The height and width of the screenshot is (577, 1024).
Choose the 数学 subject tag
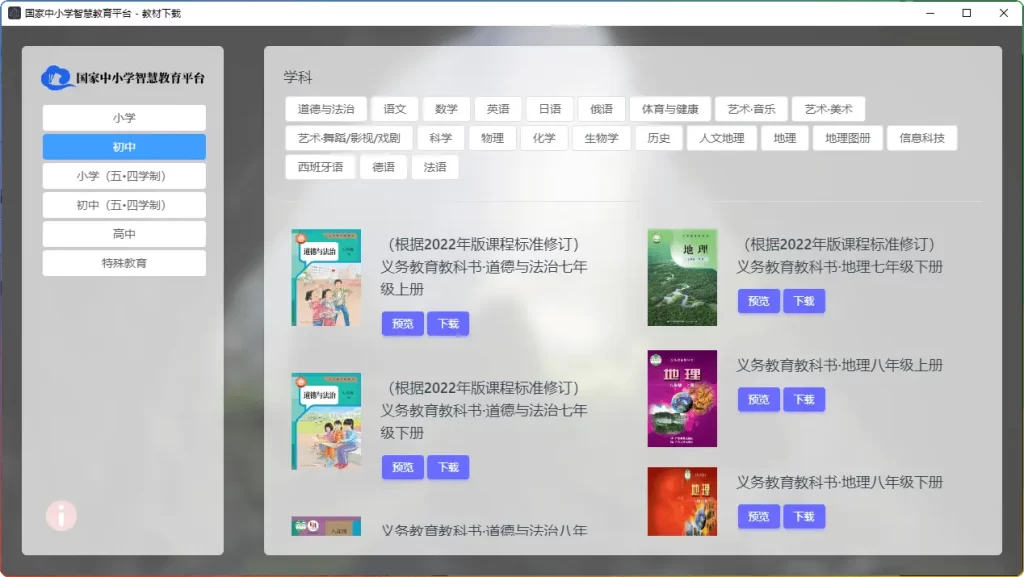[x=446, y=109]
